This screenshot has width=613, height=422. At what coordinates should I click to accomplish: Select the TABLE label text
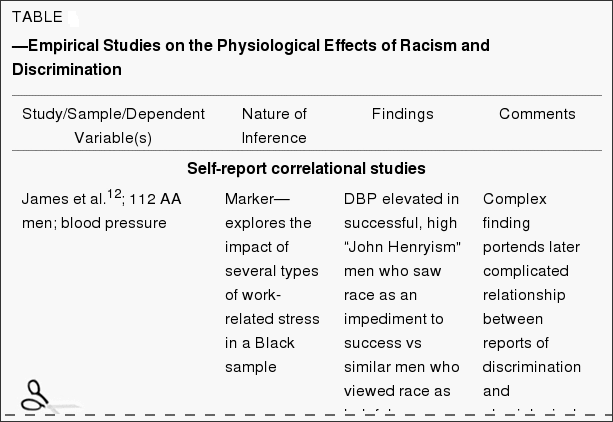[x=37, y=17]
